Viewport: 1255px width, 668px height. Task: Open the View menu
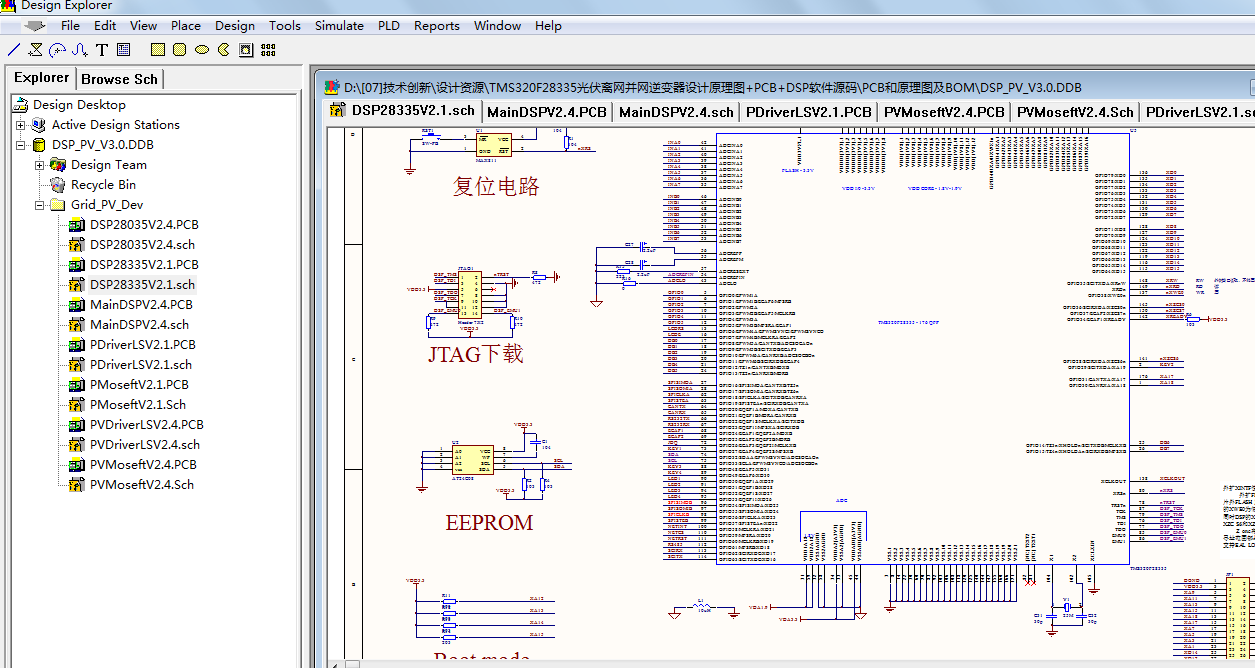[143, 26]
